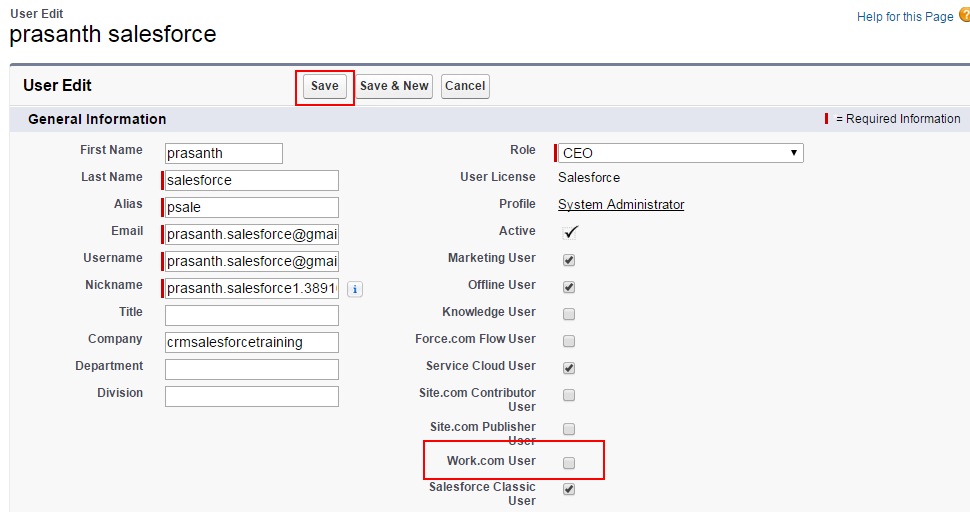Click the Save & New button
This screenshot has width=970, height=512.
tap(394, 86)
